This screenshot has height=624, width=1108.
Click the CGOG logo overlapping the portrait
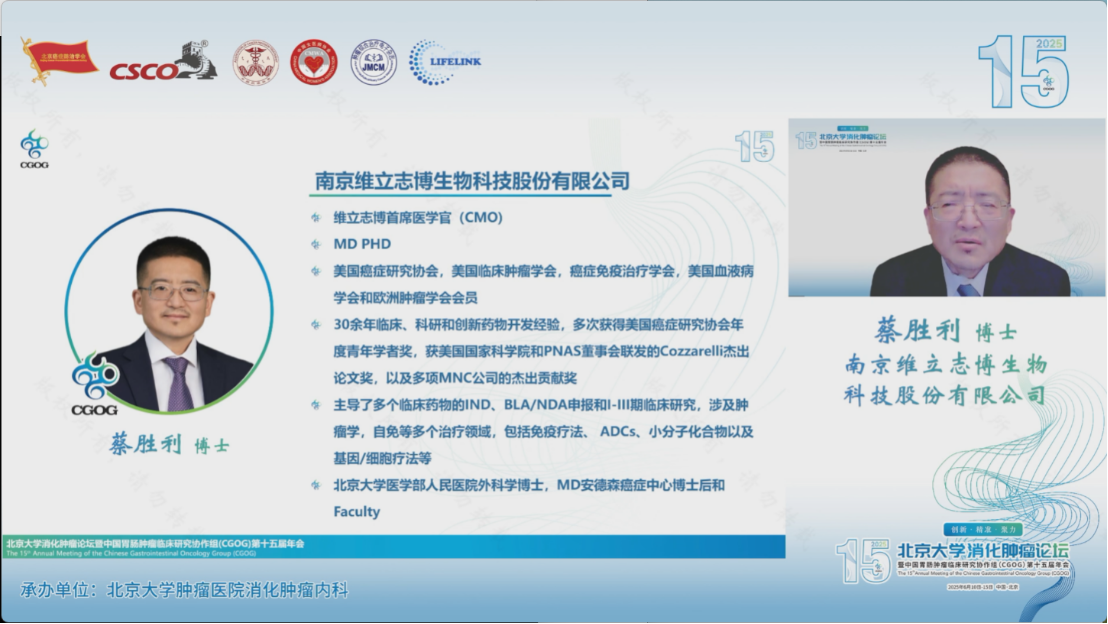(x=94, y=384)
